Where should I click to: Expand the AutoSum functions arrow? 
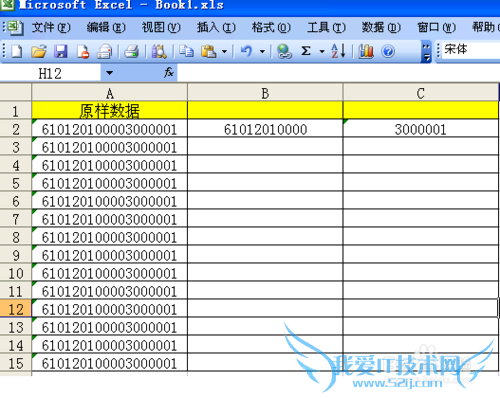322,52
